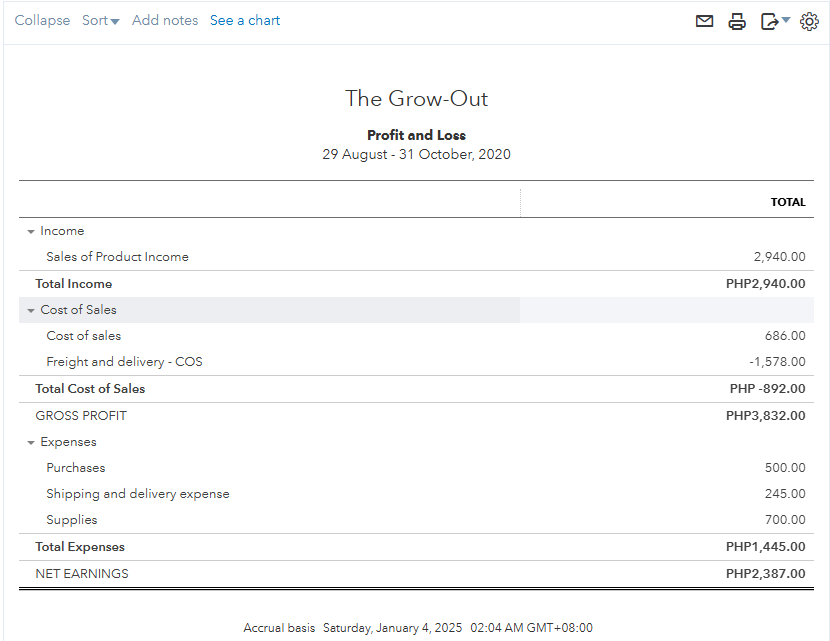
Task: Open Sales of Product Income amount 2,940.00
Action: pyautogui.click(x=779, y=257)
